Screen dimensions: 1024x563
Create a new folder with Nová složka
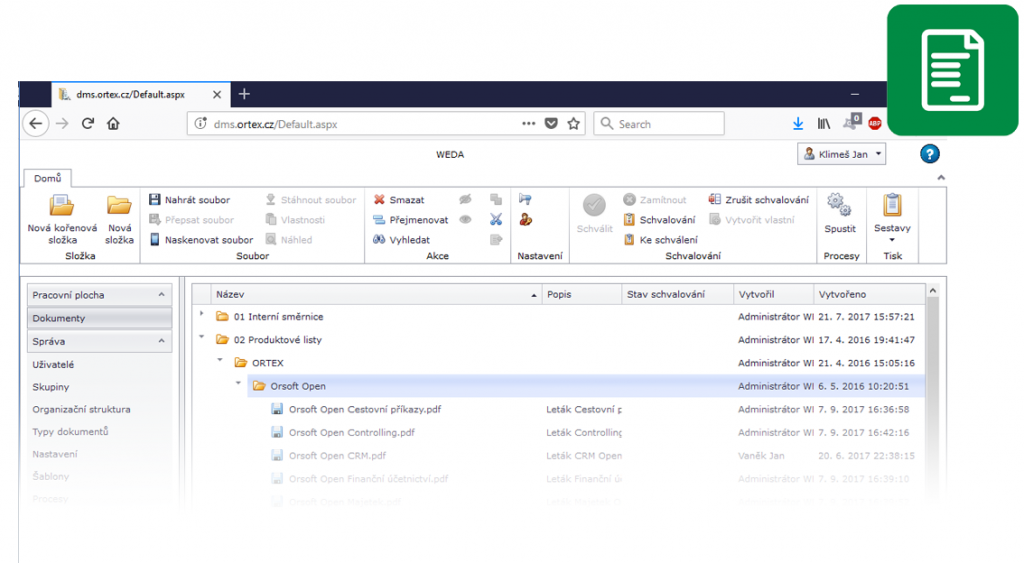[119, 205]
